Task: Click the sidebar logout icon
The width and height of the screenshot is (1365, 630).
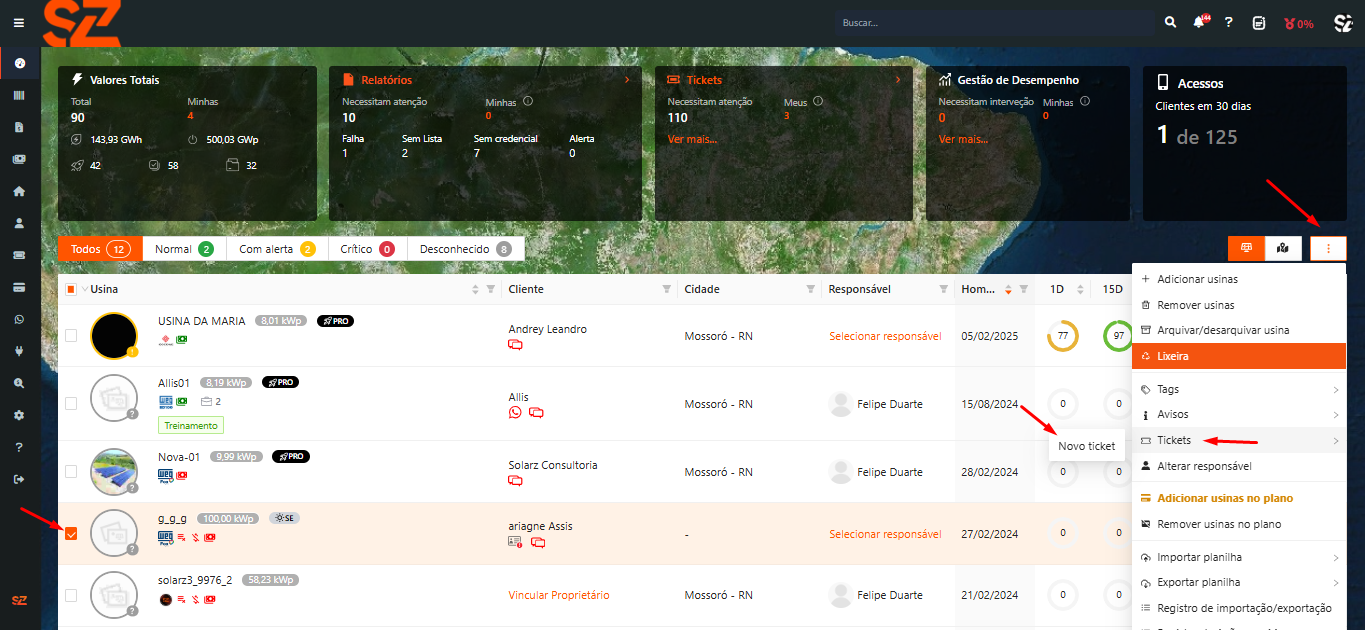Action: click(x=19, y=479)
